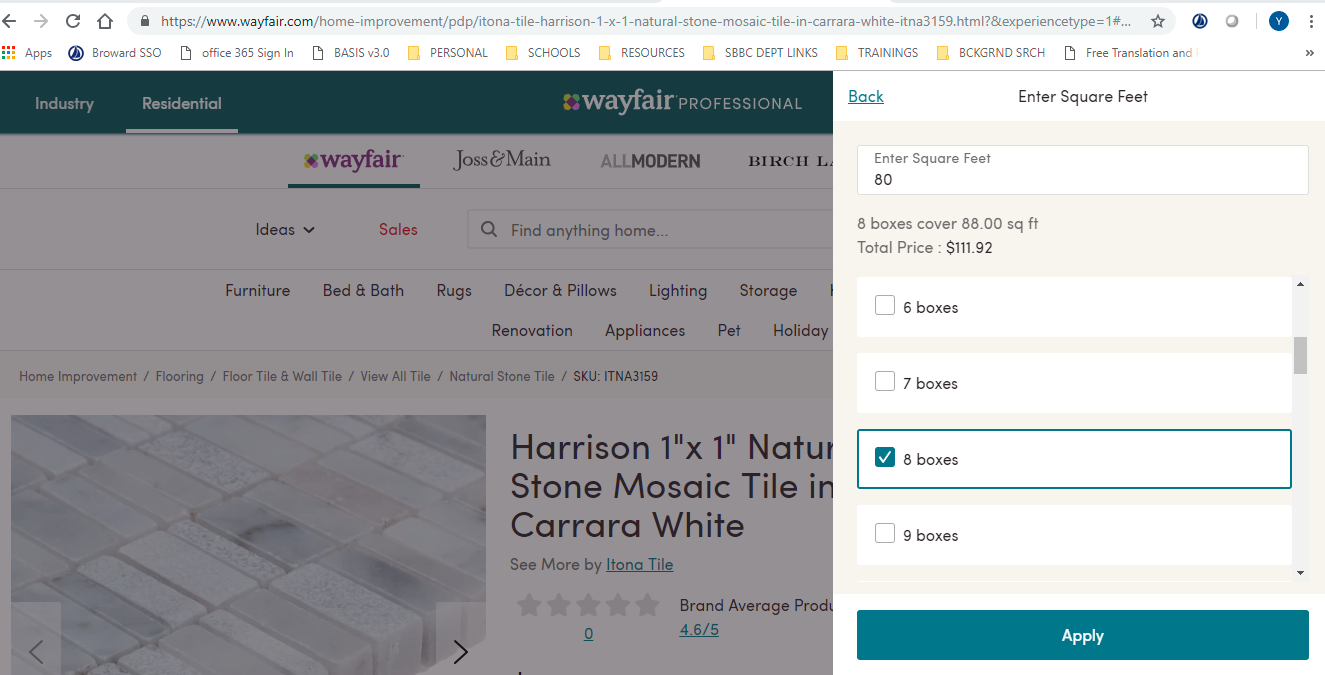Open the user profile avatar
This screenshot has height=675, width=1325.
coord(1278,21)
